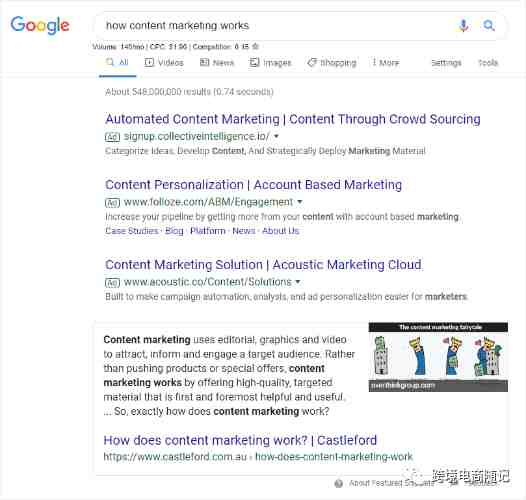Screen dimensions: 526x500
Task: Switch to the News tab
Action: click(x=217, y=62)
